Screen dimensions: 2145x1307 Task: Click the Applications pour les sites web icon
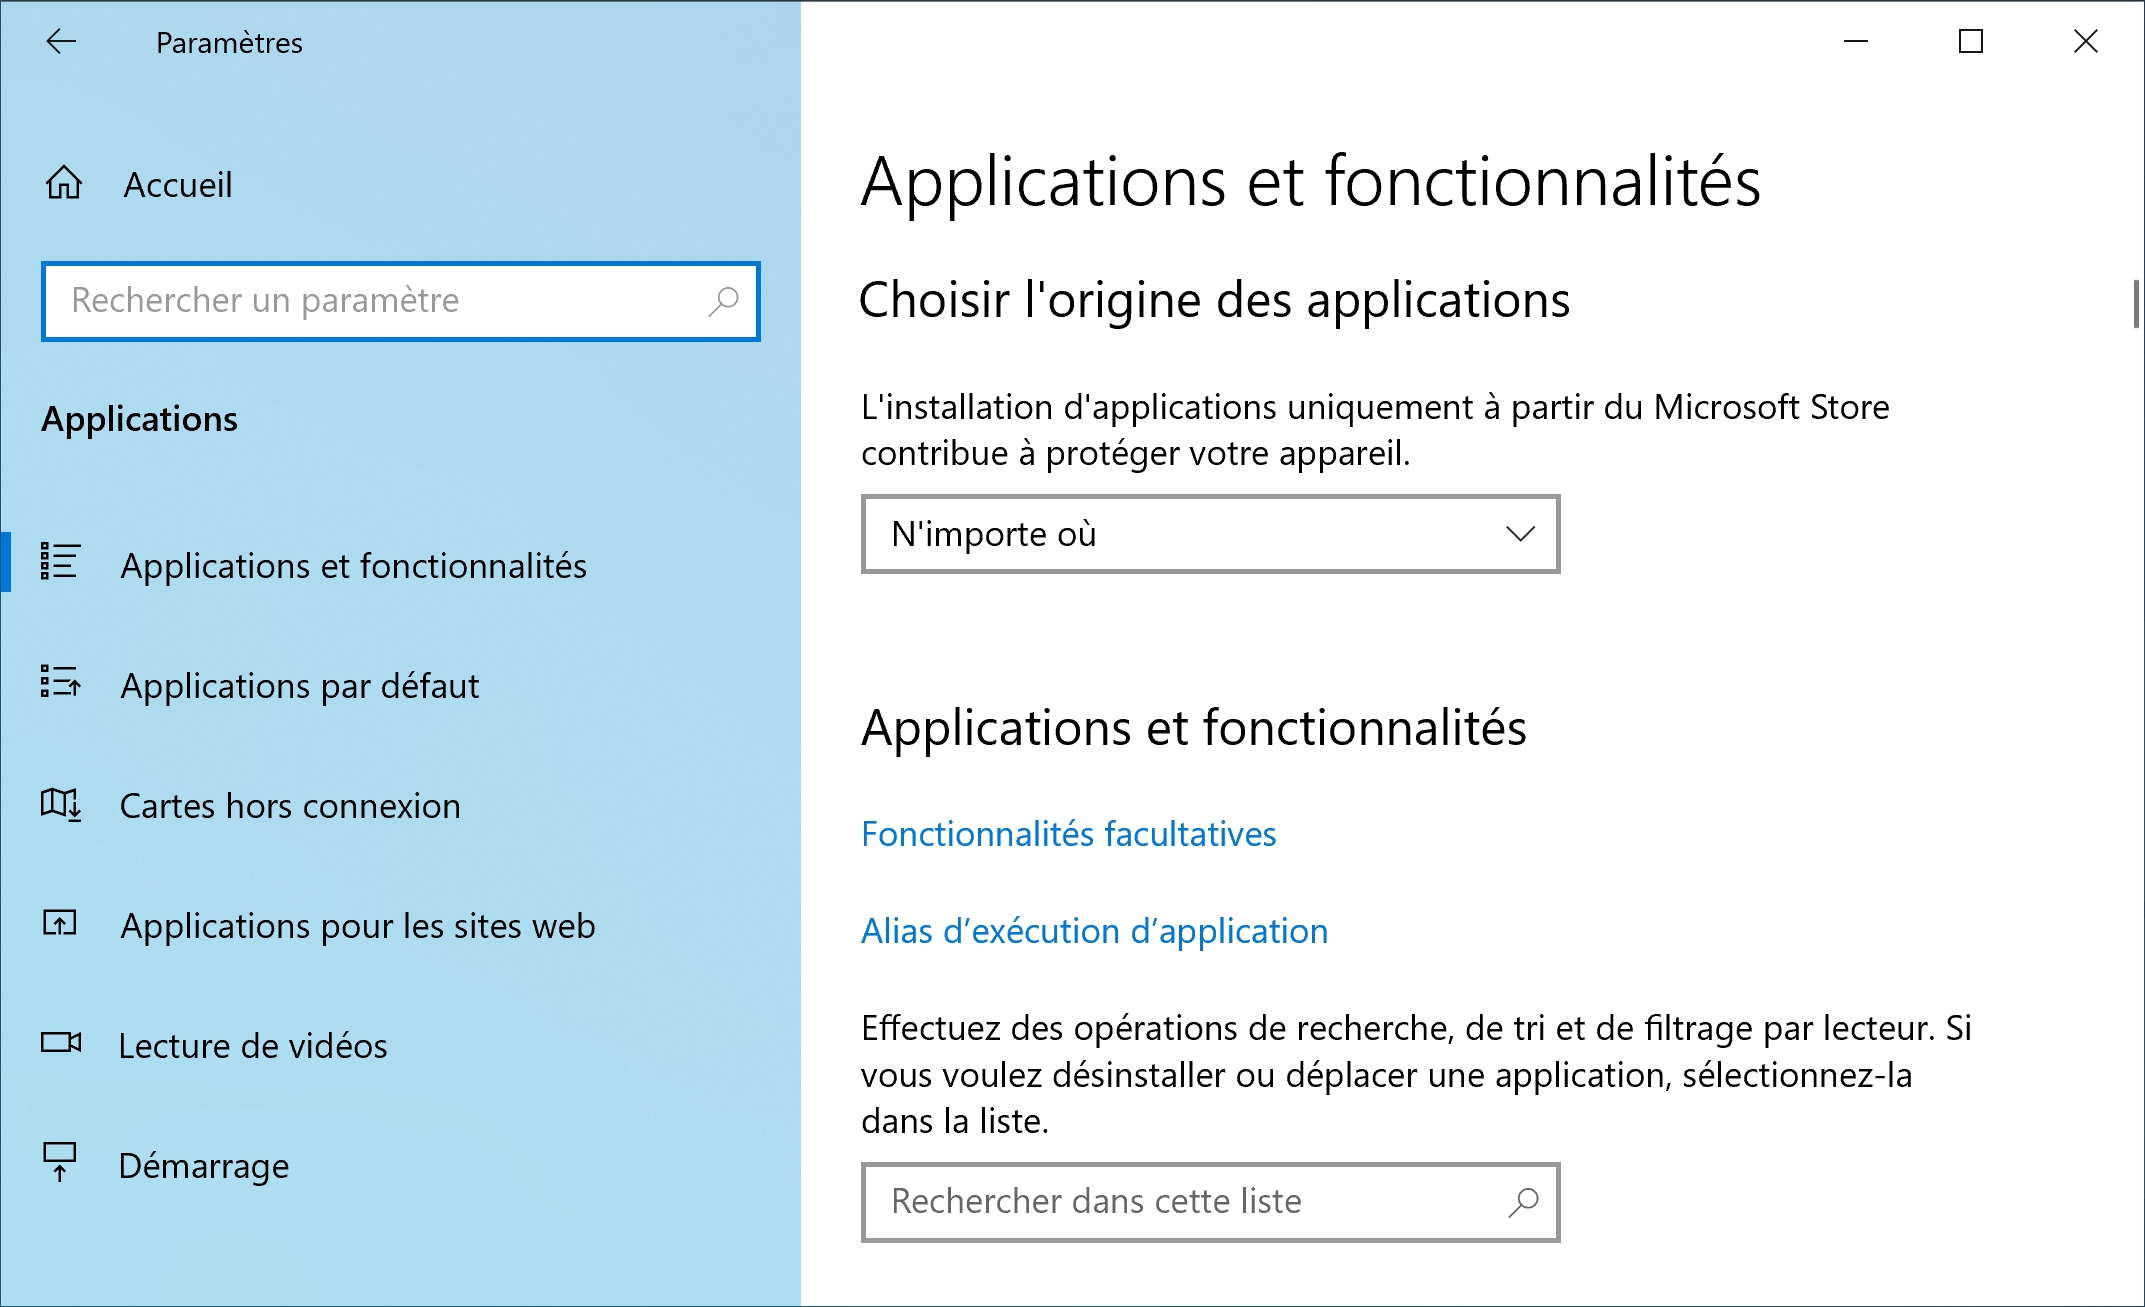(x=60, y=922)
